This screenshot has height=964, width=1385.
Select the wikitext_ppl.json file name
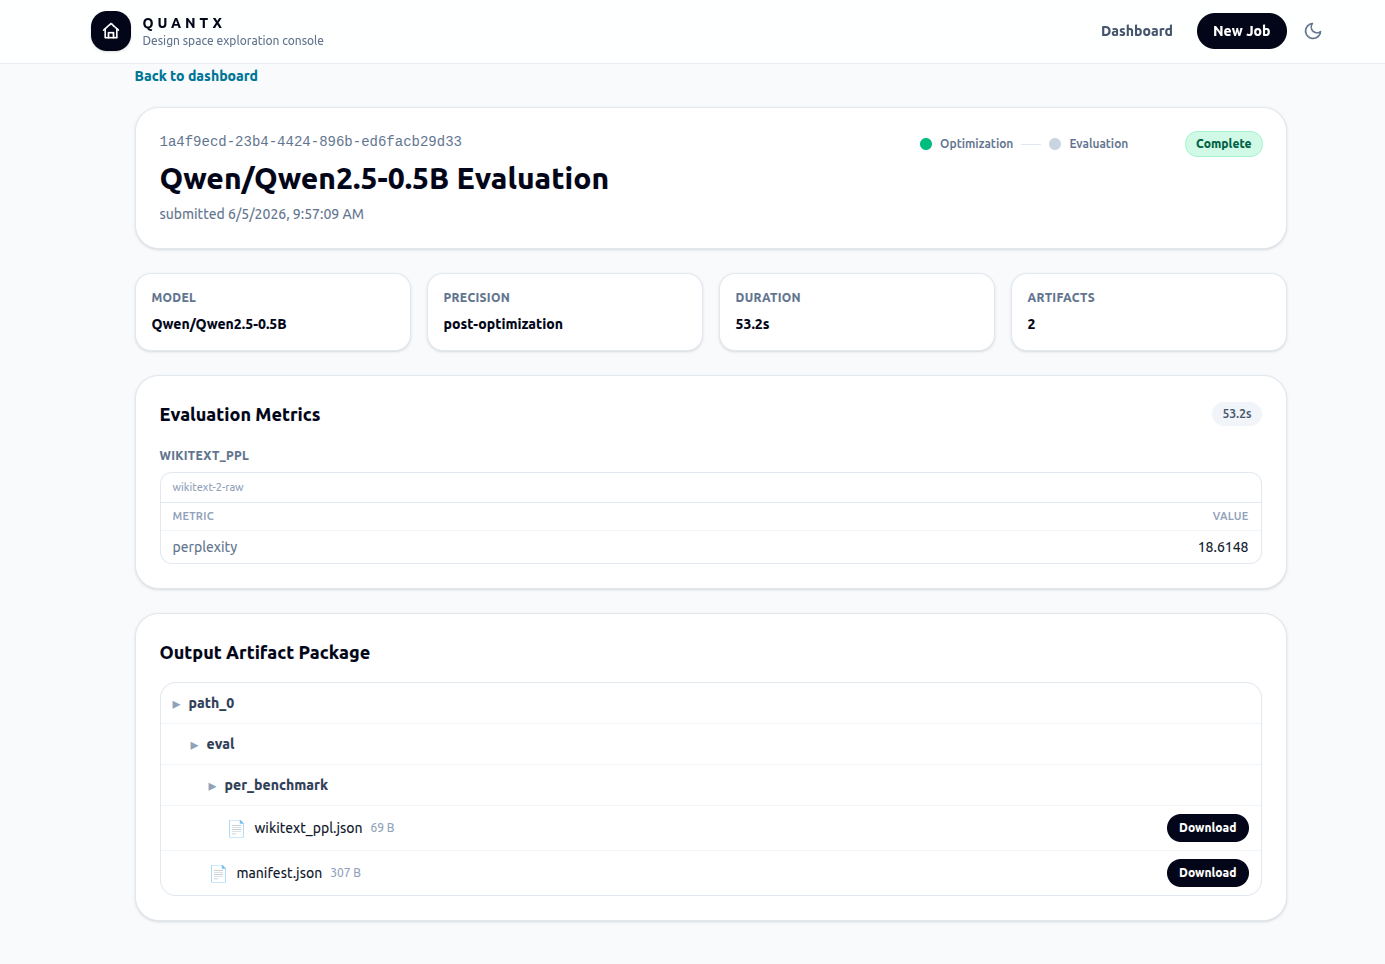click(x=308, y=828)
